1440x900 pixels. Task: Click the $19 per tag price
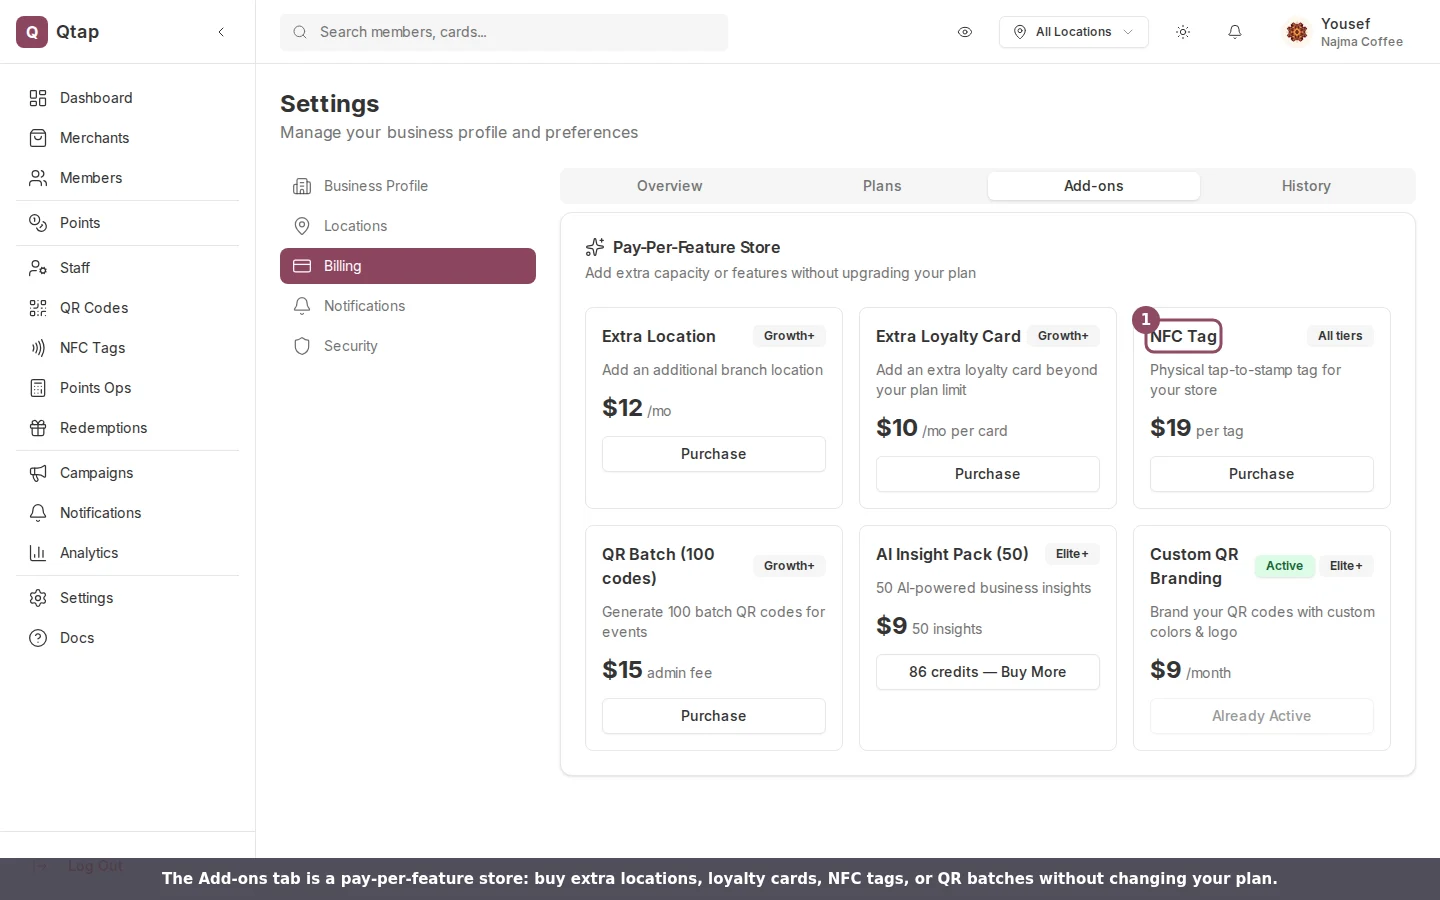(x=1197, y=428)
